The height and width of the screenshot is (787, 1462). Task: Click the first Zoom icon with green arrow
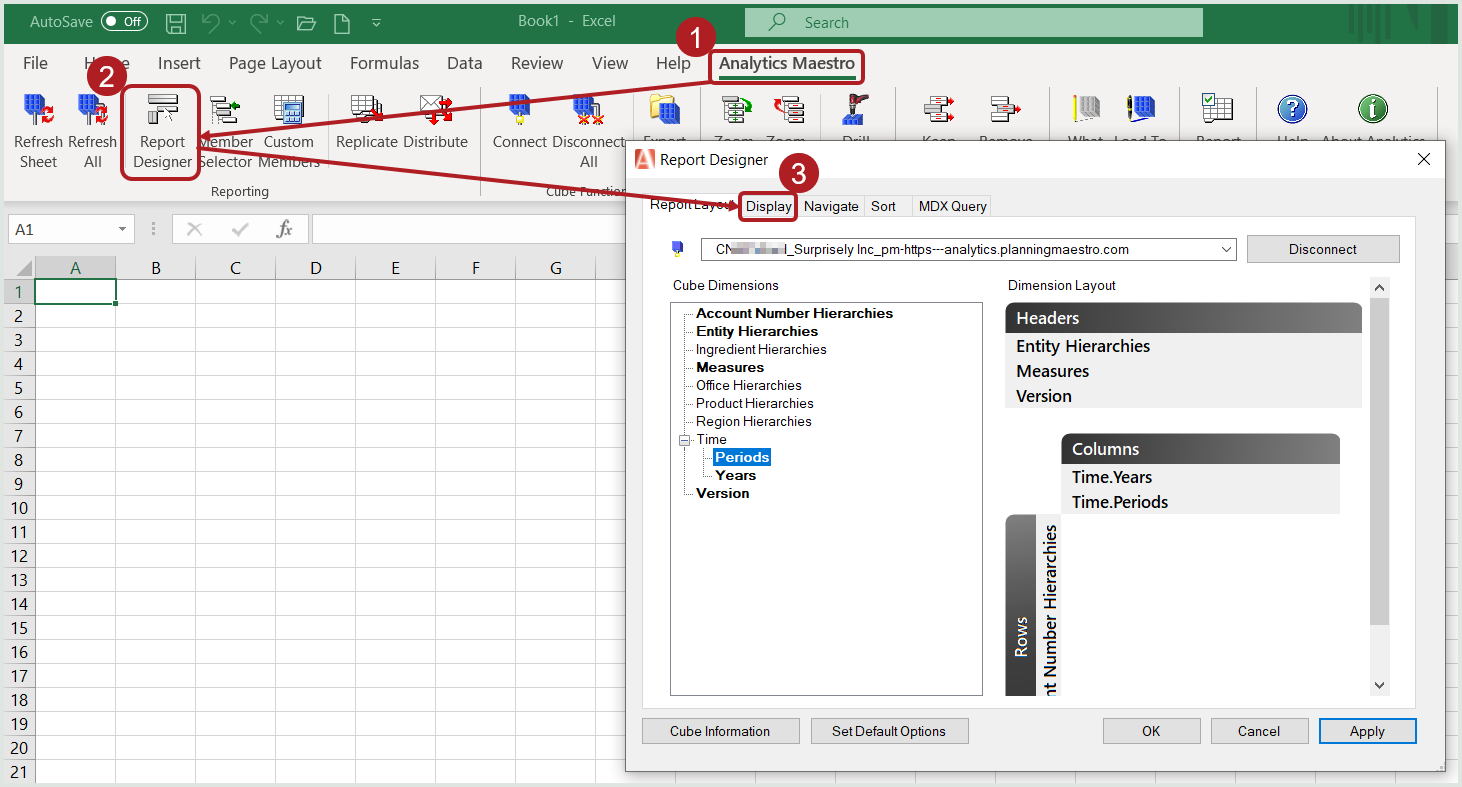[x=736, y=110]
